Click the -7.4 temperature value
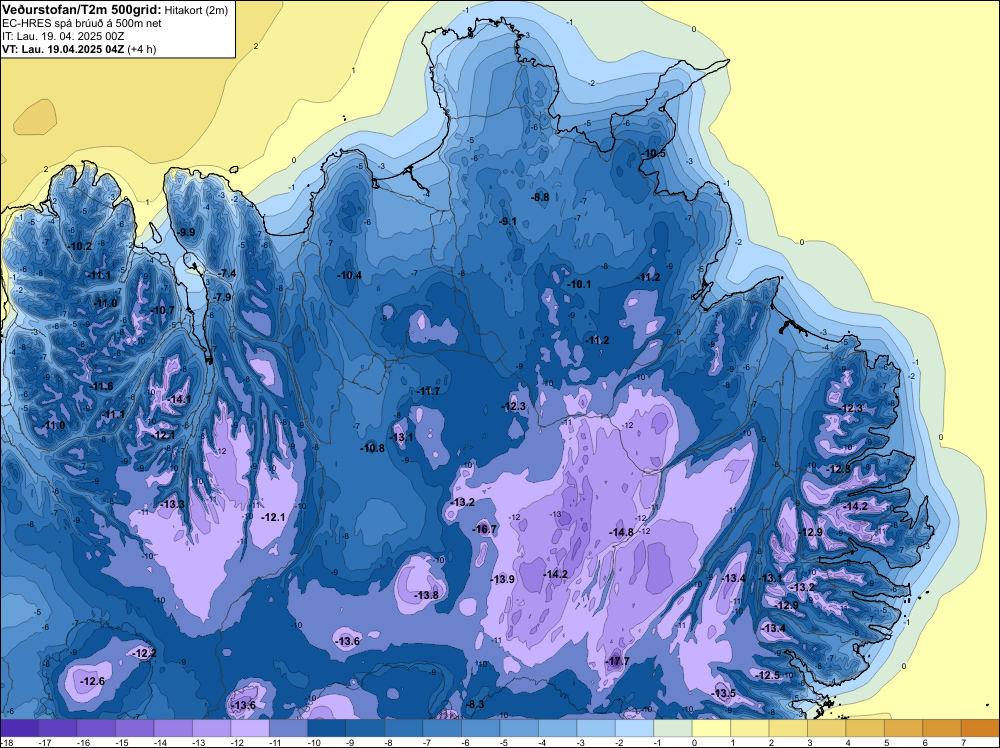 pyautogui.click(x=226, y=274)
